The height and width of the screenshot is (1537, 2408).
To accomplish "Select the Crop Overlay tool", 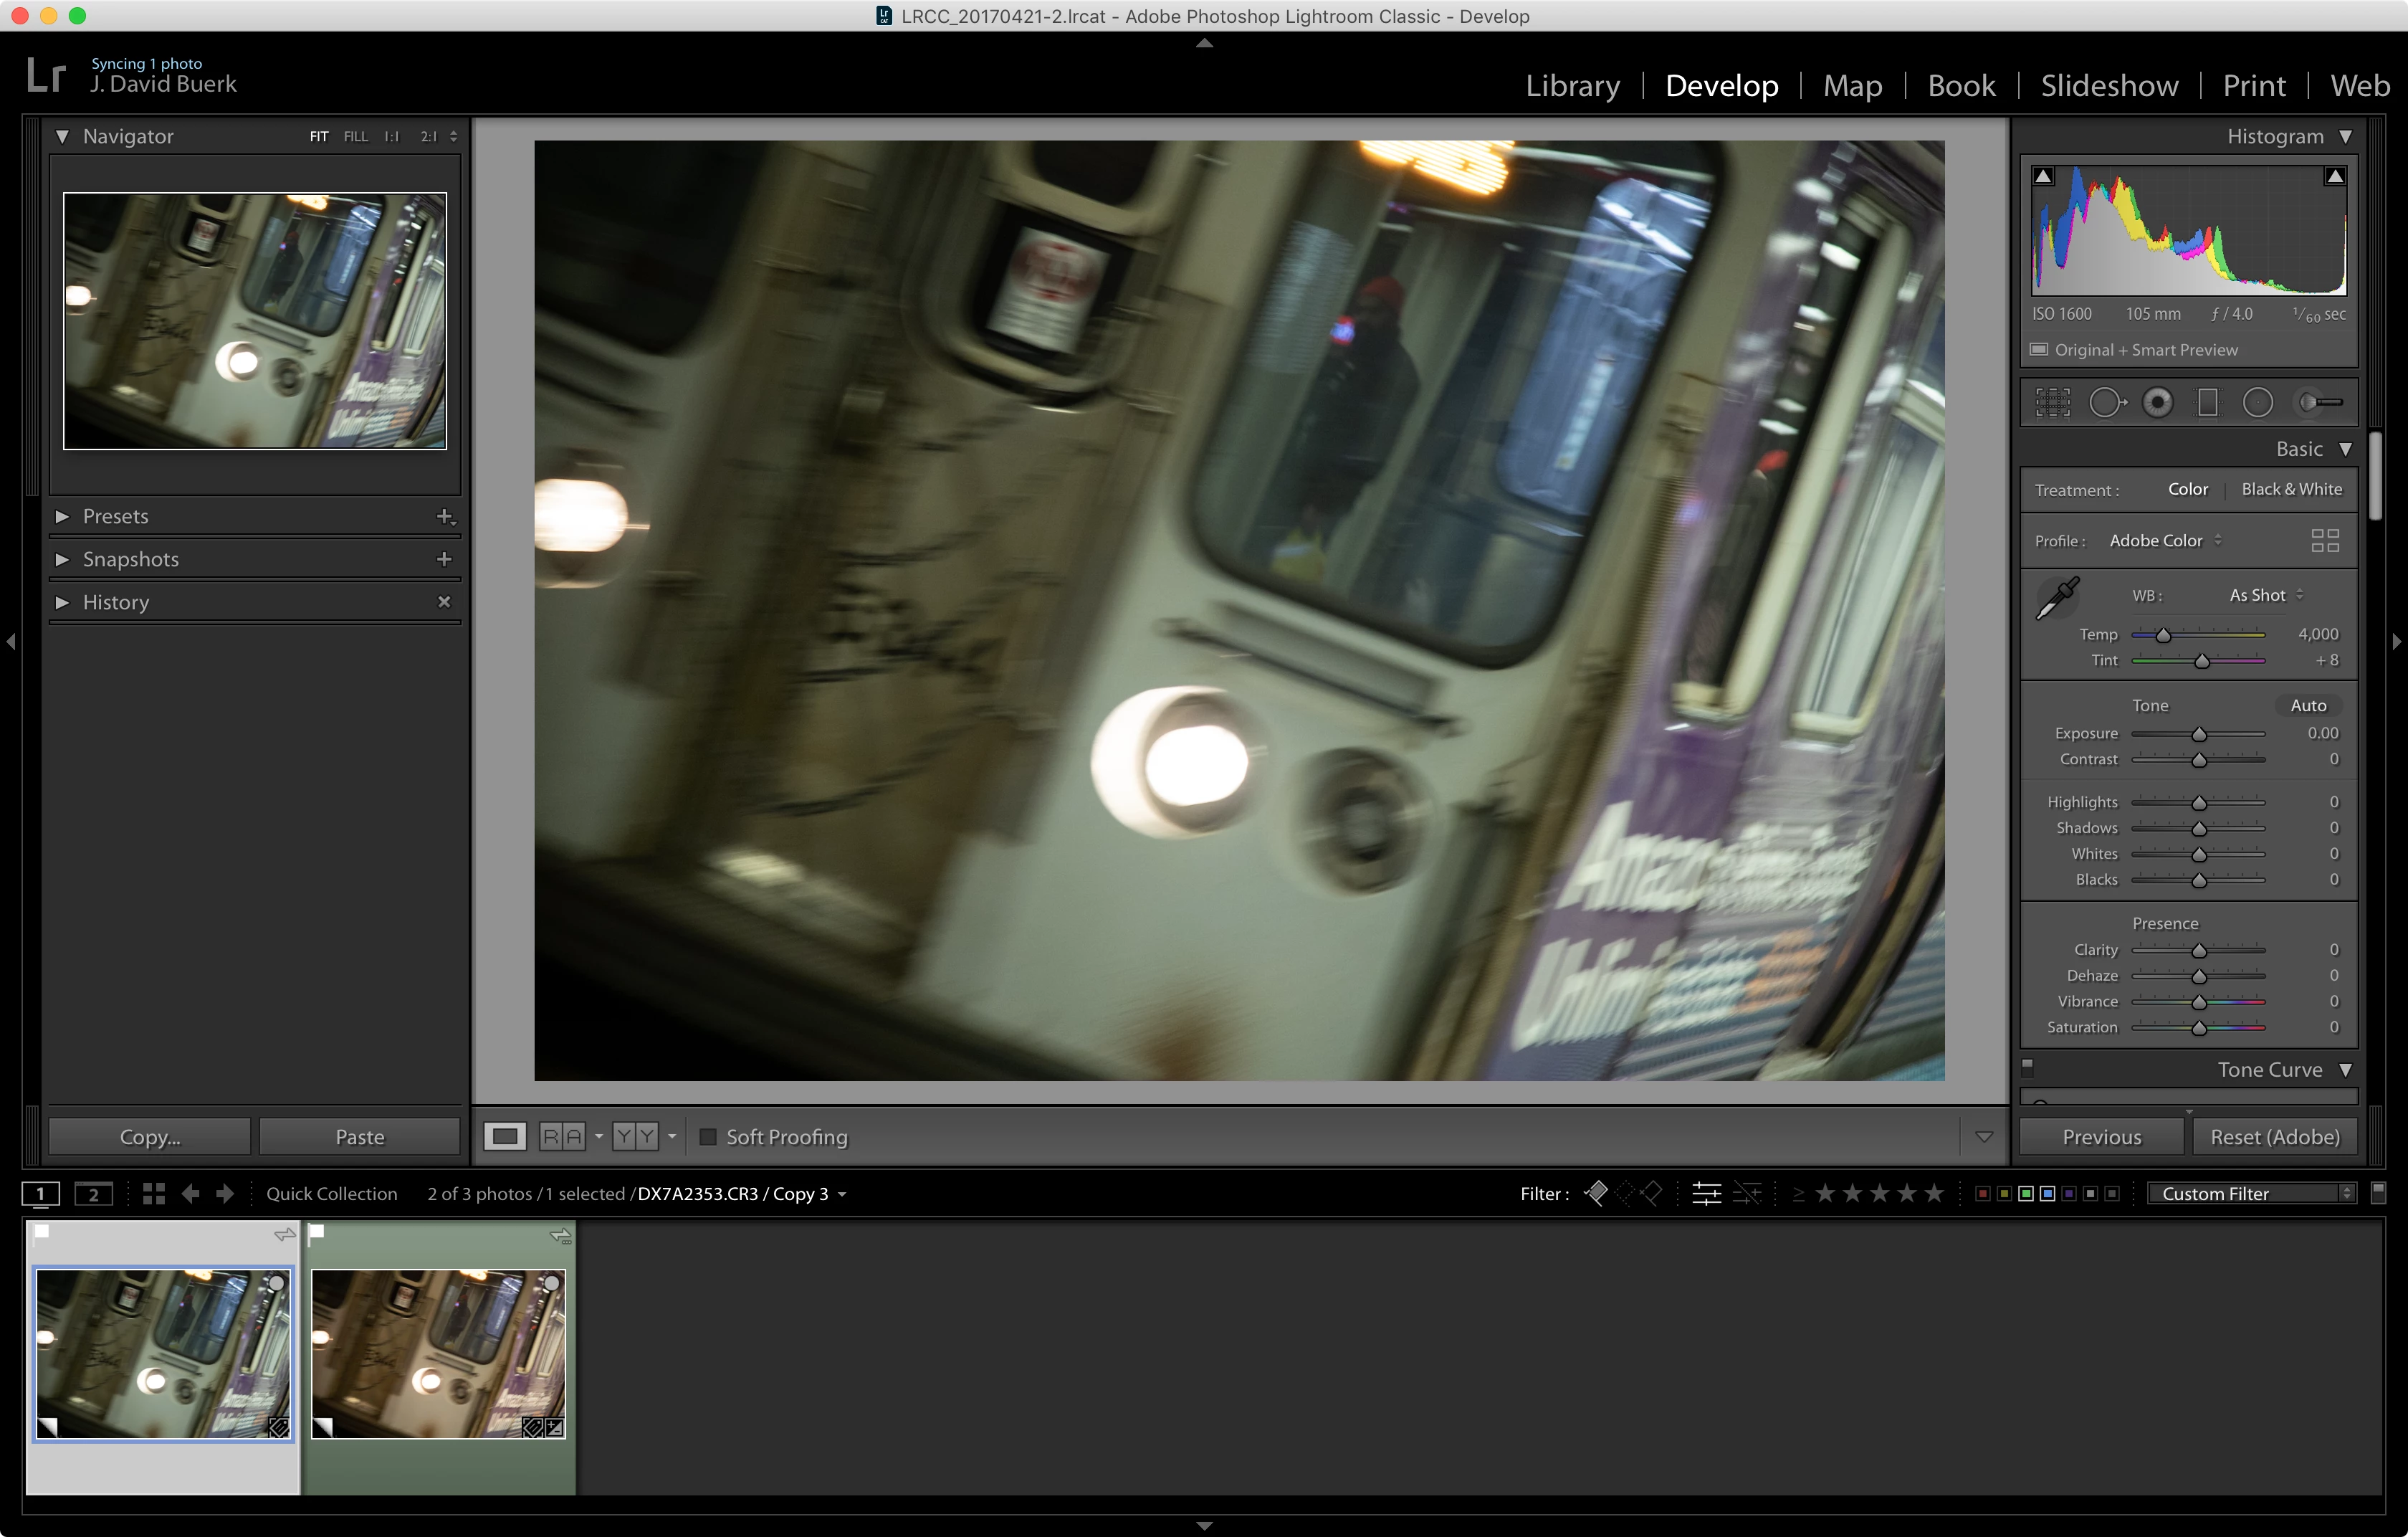I will click(2053, 403).
